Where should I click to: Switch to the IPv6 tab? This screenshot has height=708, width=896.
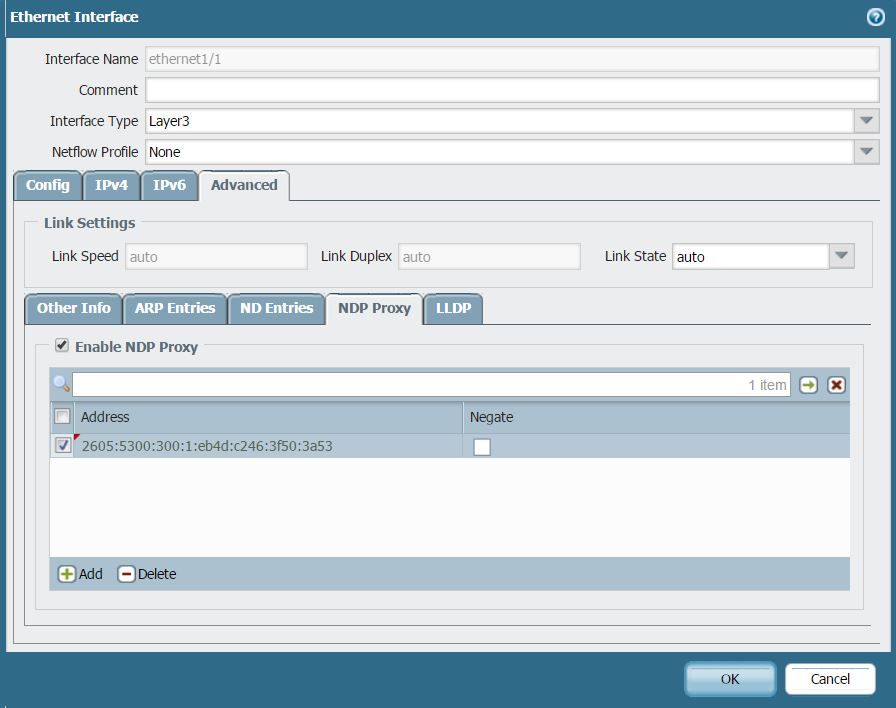pos(169,185)
